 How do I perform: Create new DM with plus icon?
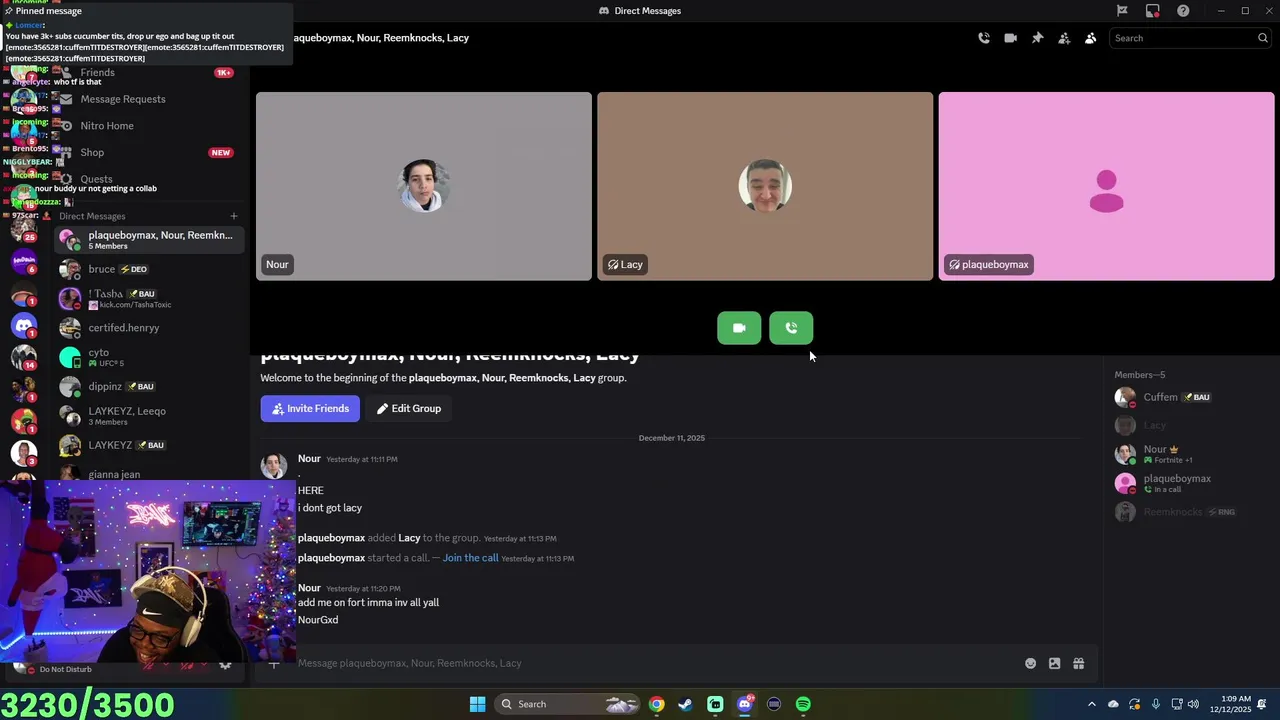coord(234,216)
